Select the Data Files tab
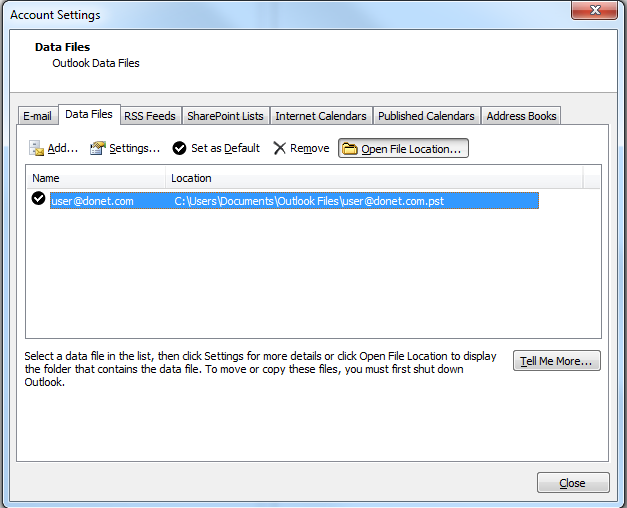 pos(89,114)
